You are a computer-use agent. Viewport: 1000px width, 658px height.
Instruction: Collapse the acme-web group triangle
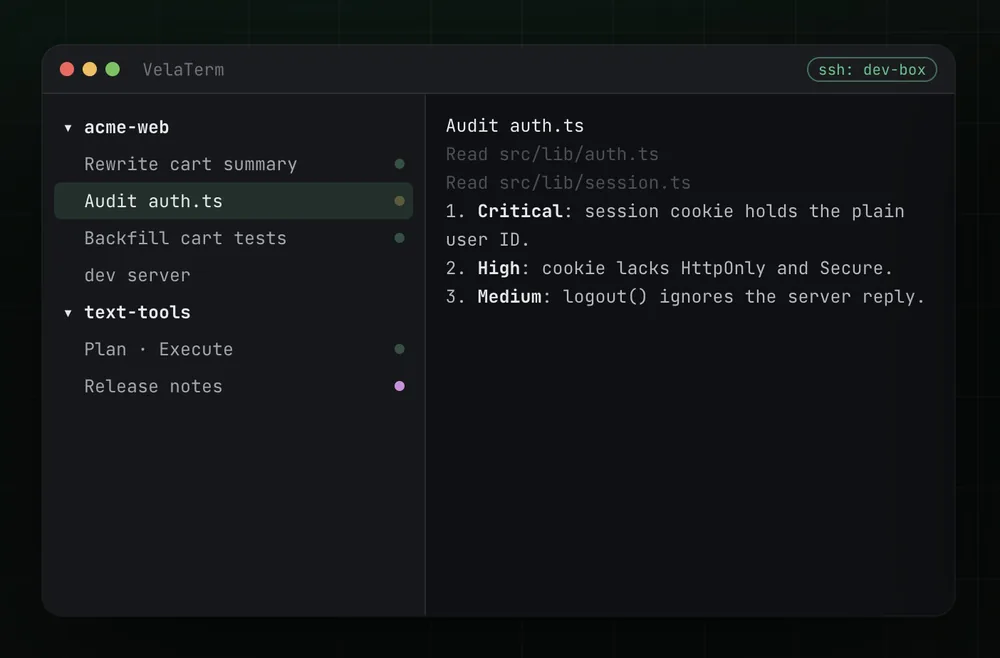point(68,128)
